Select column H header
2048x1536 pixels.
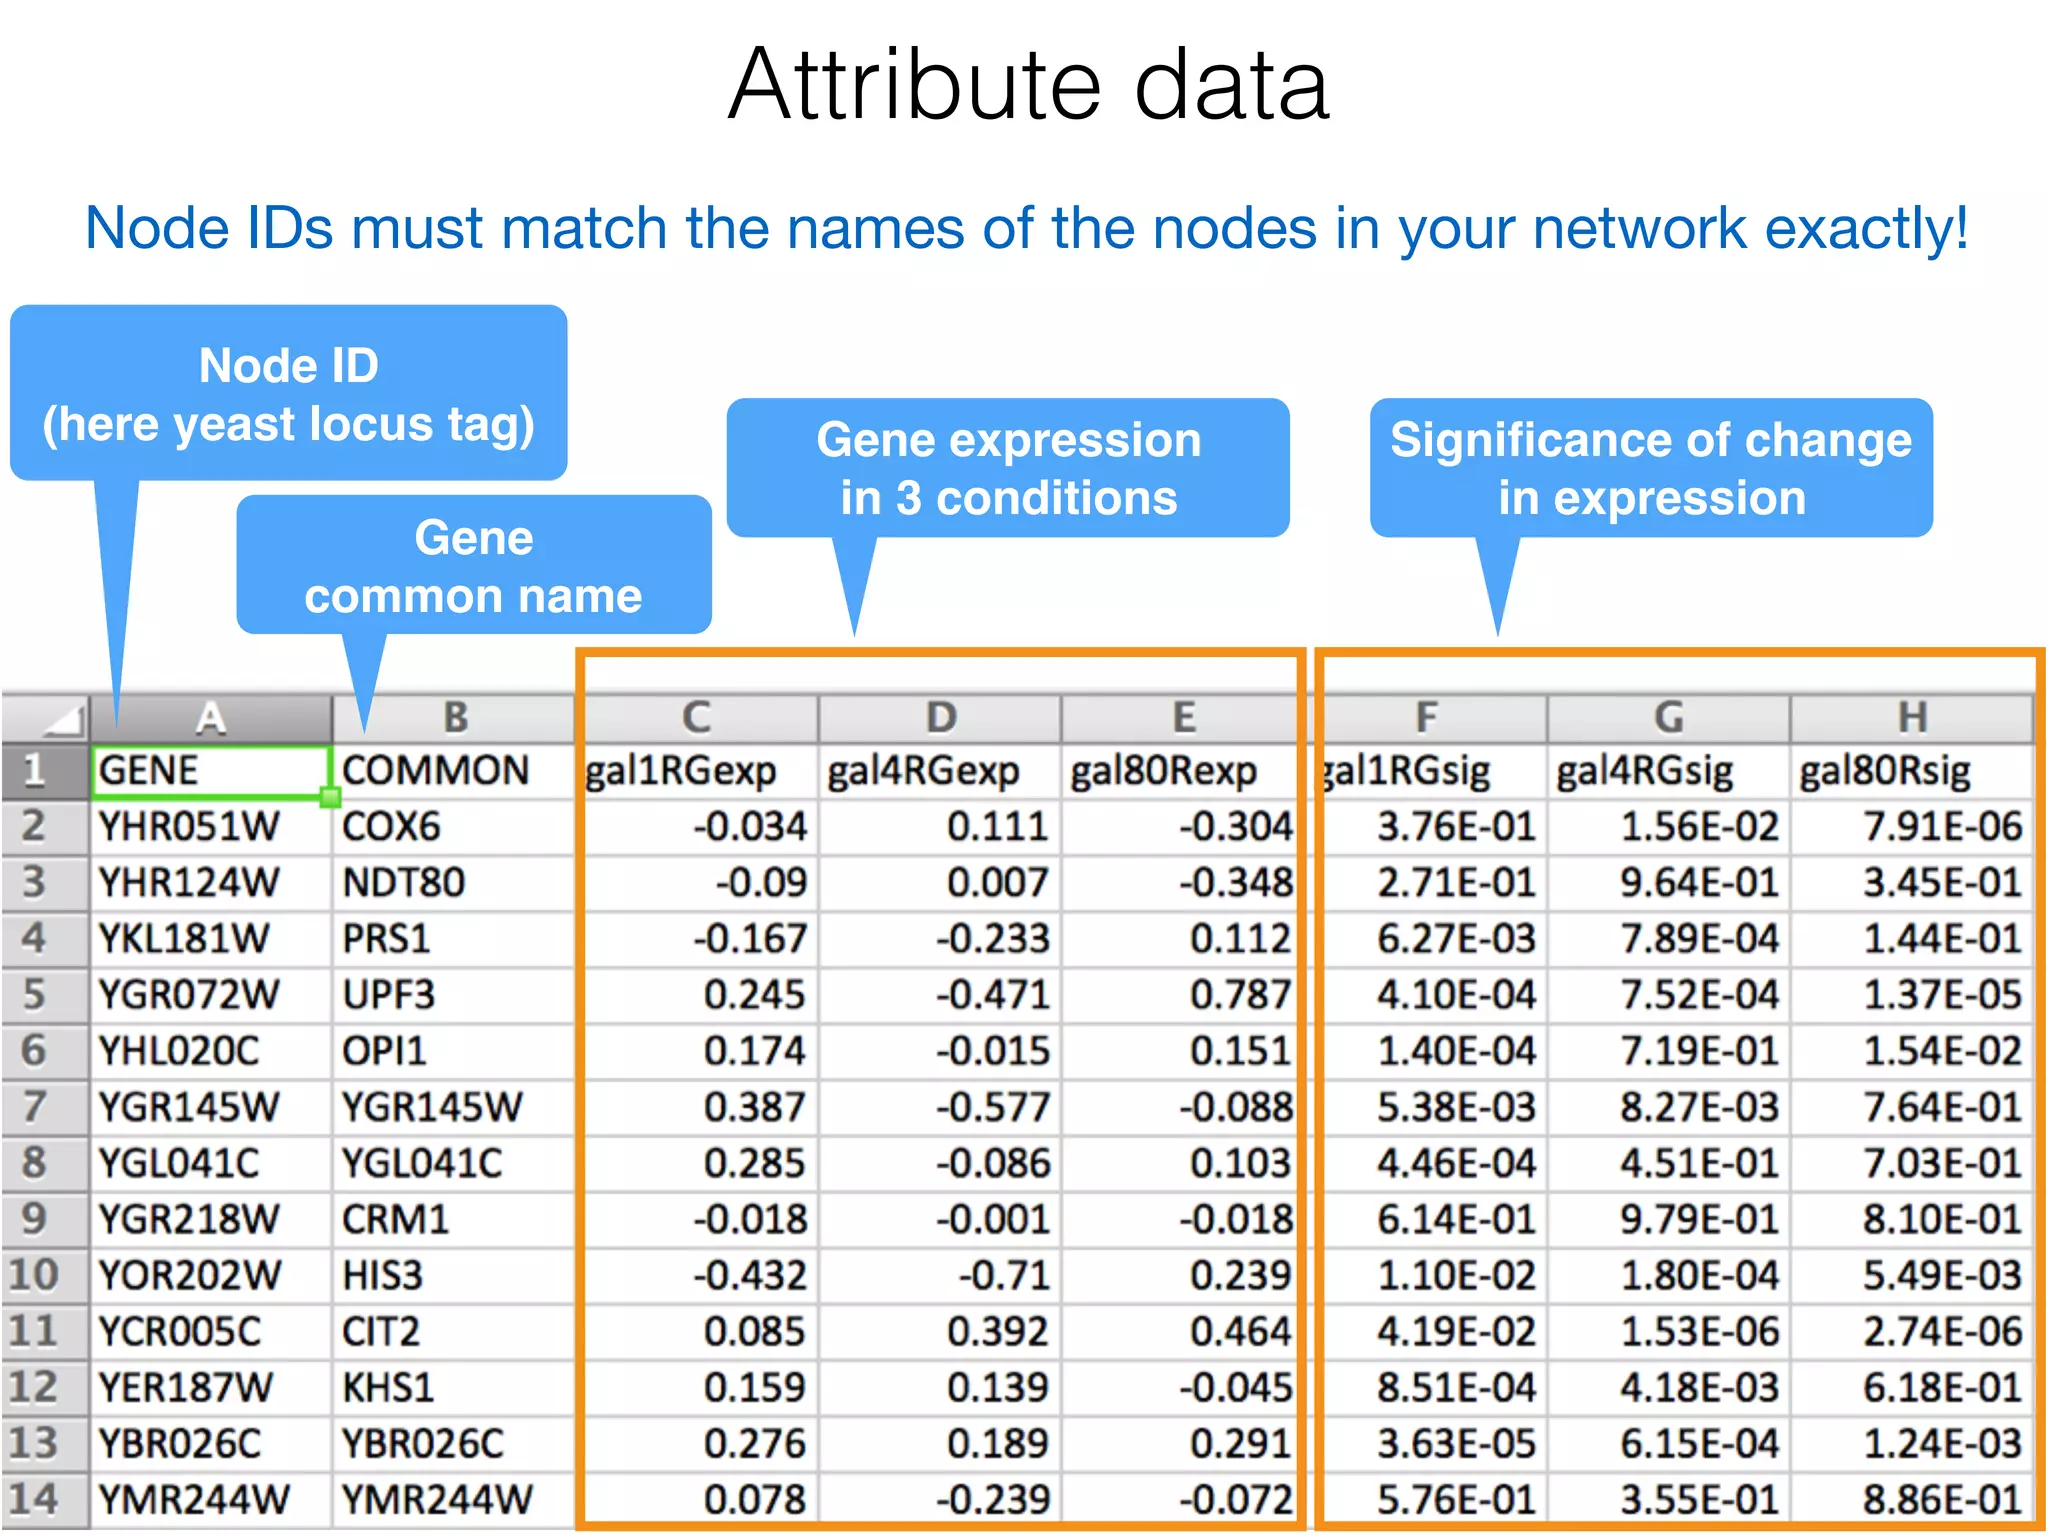(x=1912, y=718)
